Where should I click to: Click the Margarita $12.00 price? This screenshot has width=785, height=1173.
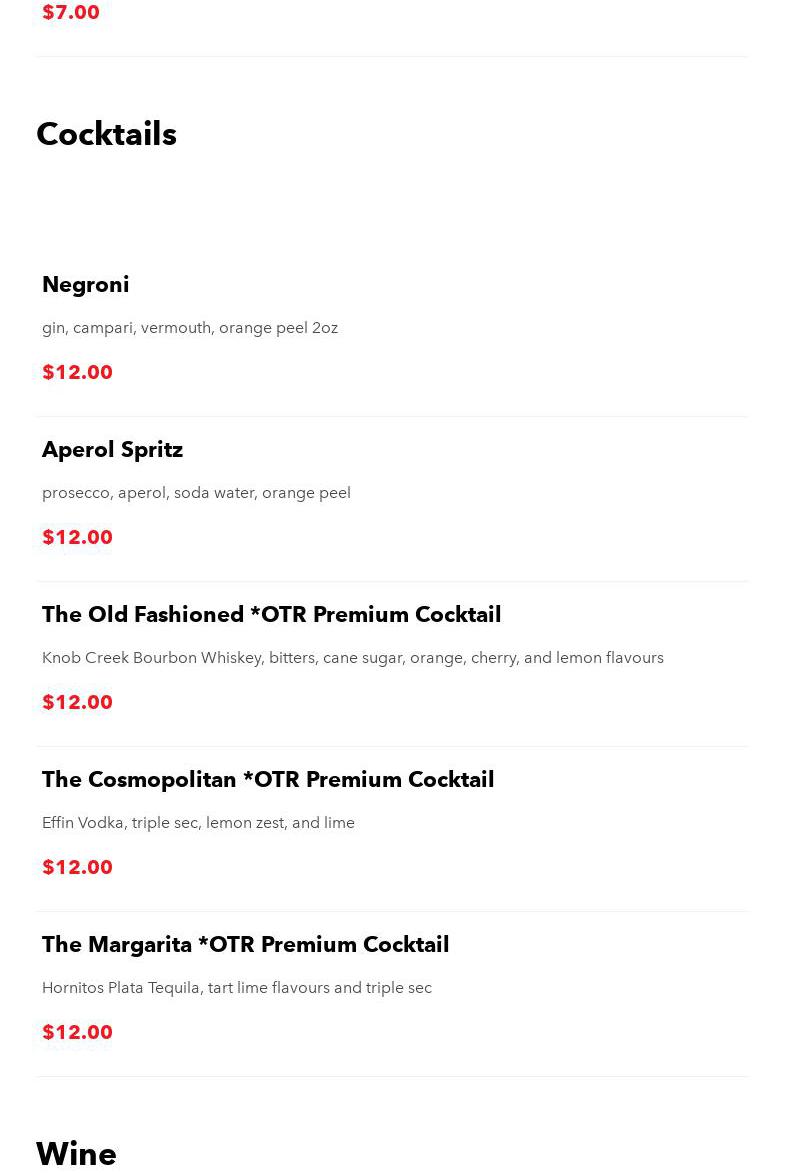click(x=77, y=1032)
